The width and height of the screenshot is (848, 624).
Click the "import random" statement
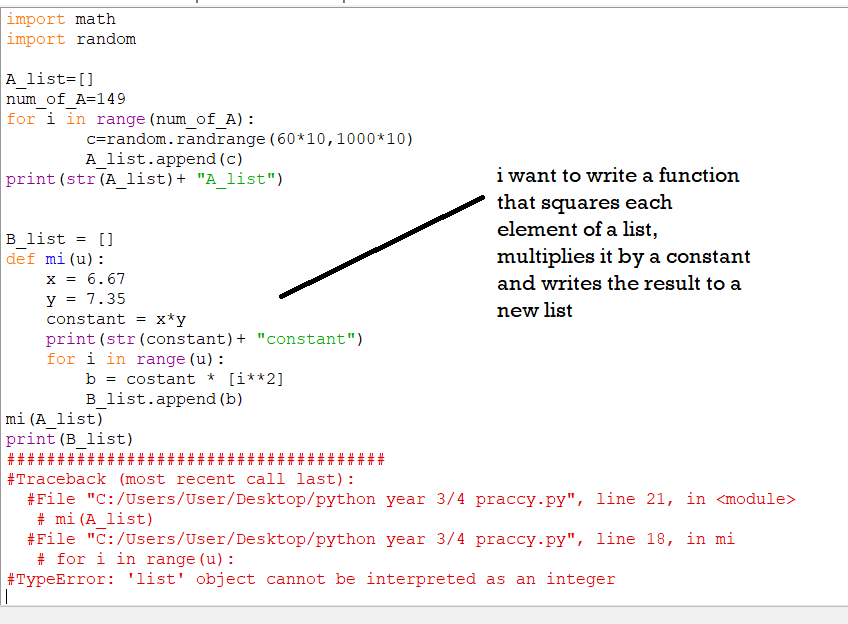click(68, 38)
